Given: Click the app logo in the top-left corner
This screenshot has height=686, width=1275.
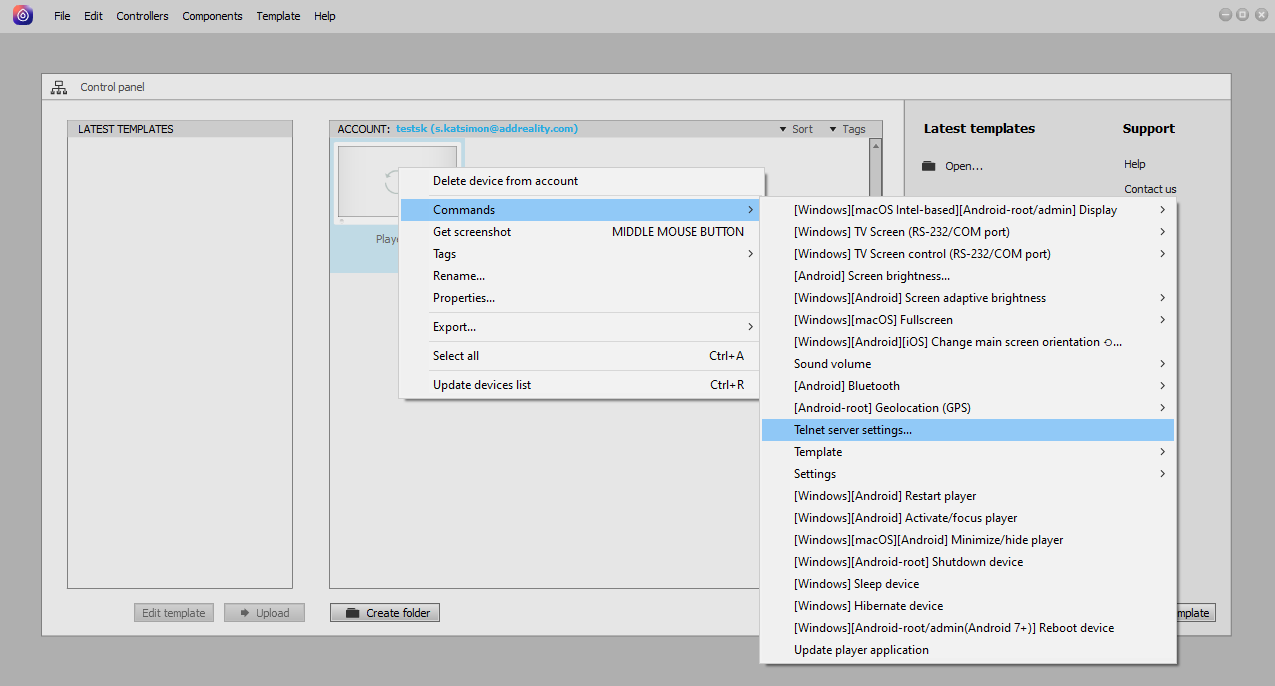Looking at the screenshot, I should tap(22, 15).
